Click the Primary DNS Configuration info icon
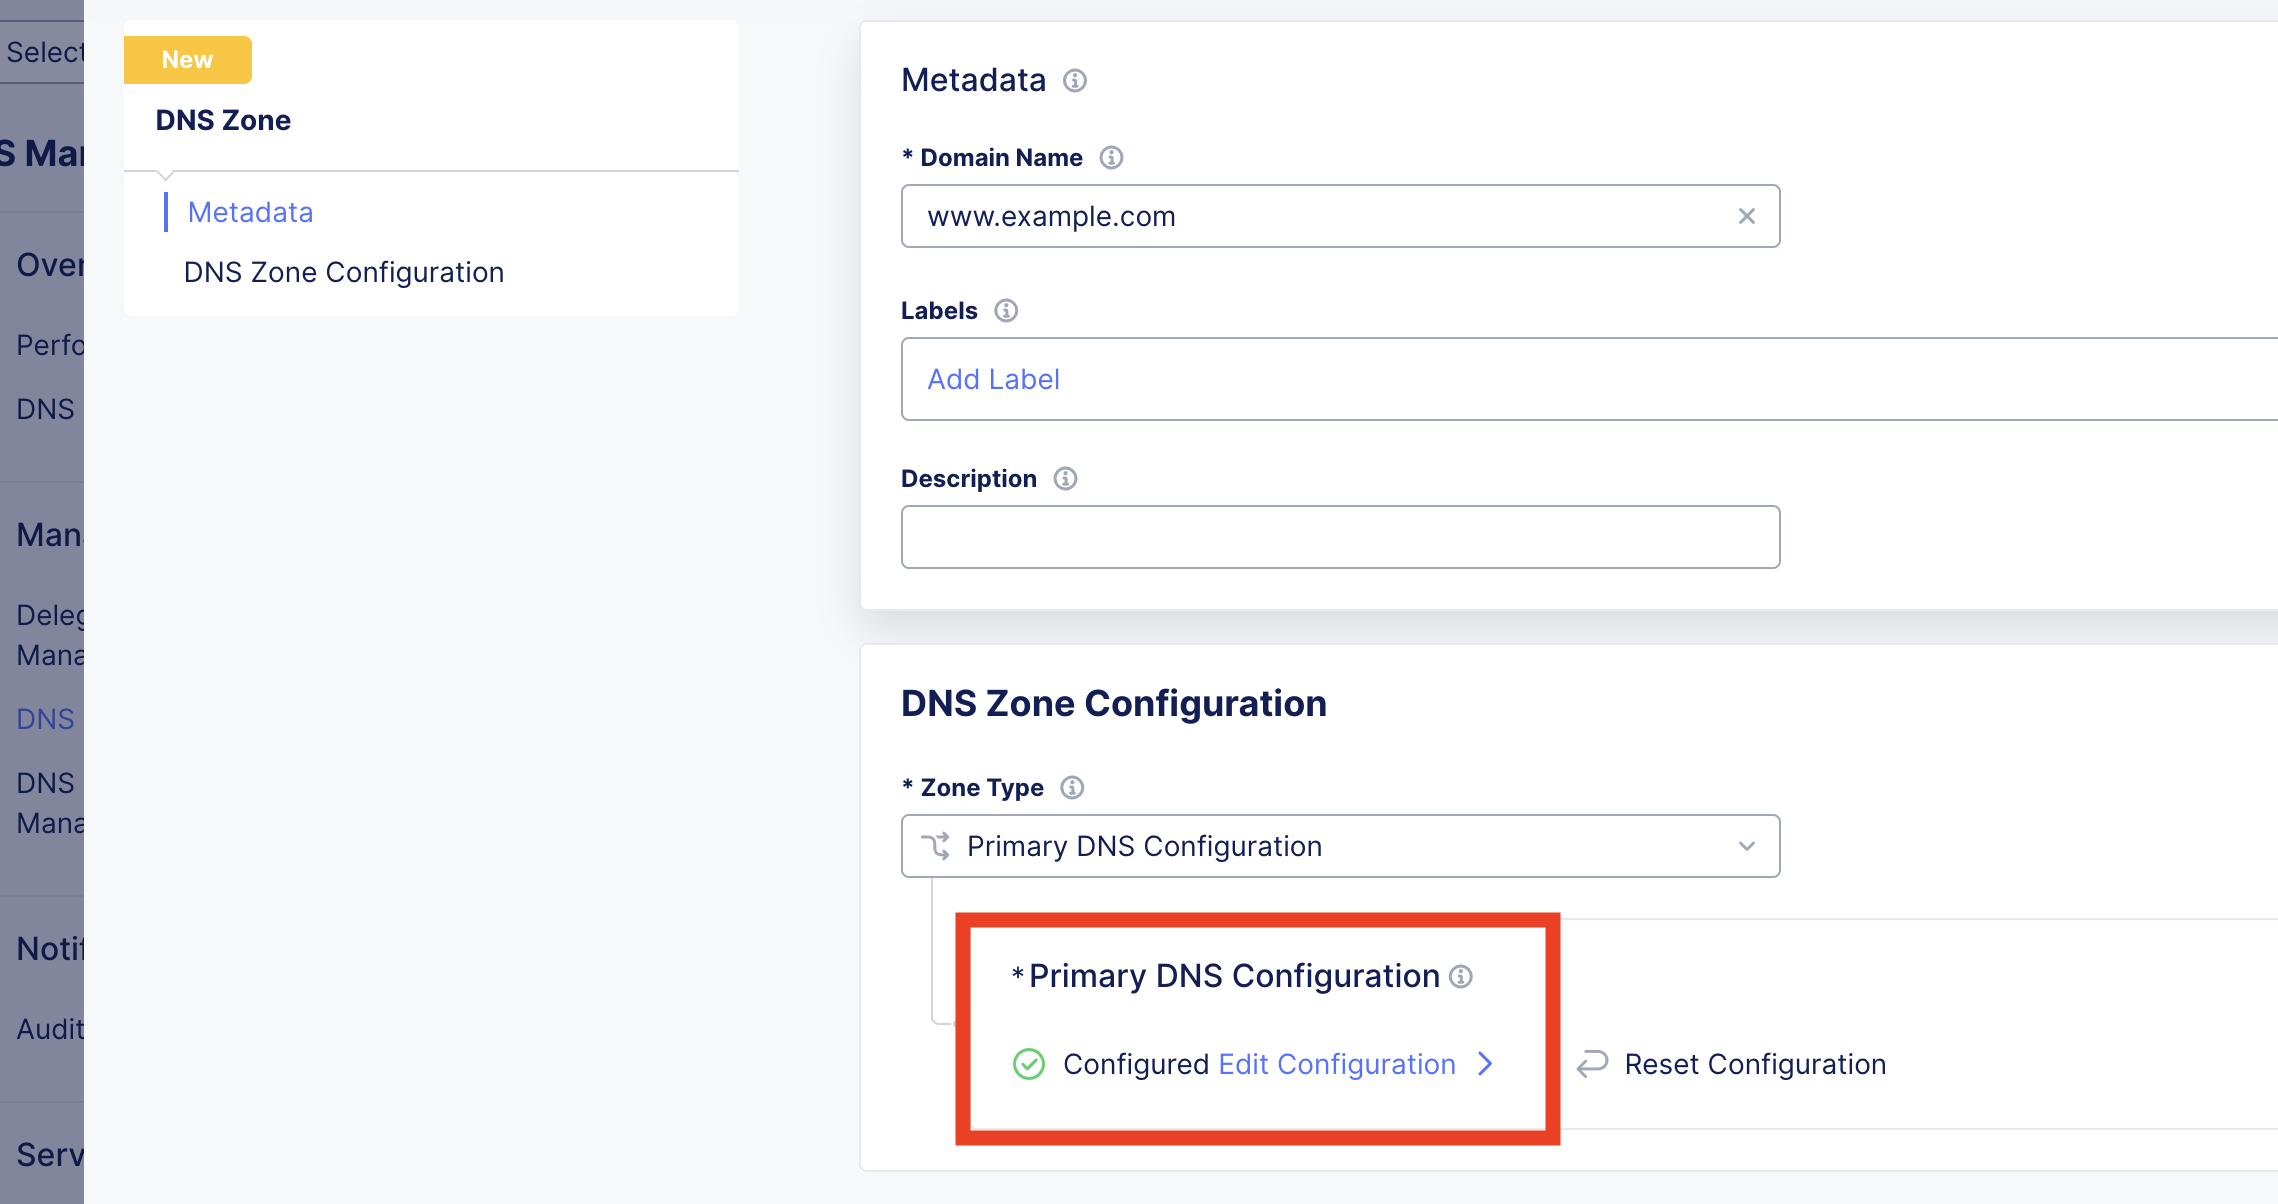This screenshot has width=2278, height=1204. pyautogui.click(x=1461, y=976)
